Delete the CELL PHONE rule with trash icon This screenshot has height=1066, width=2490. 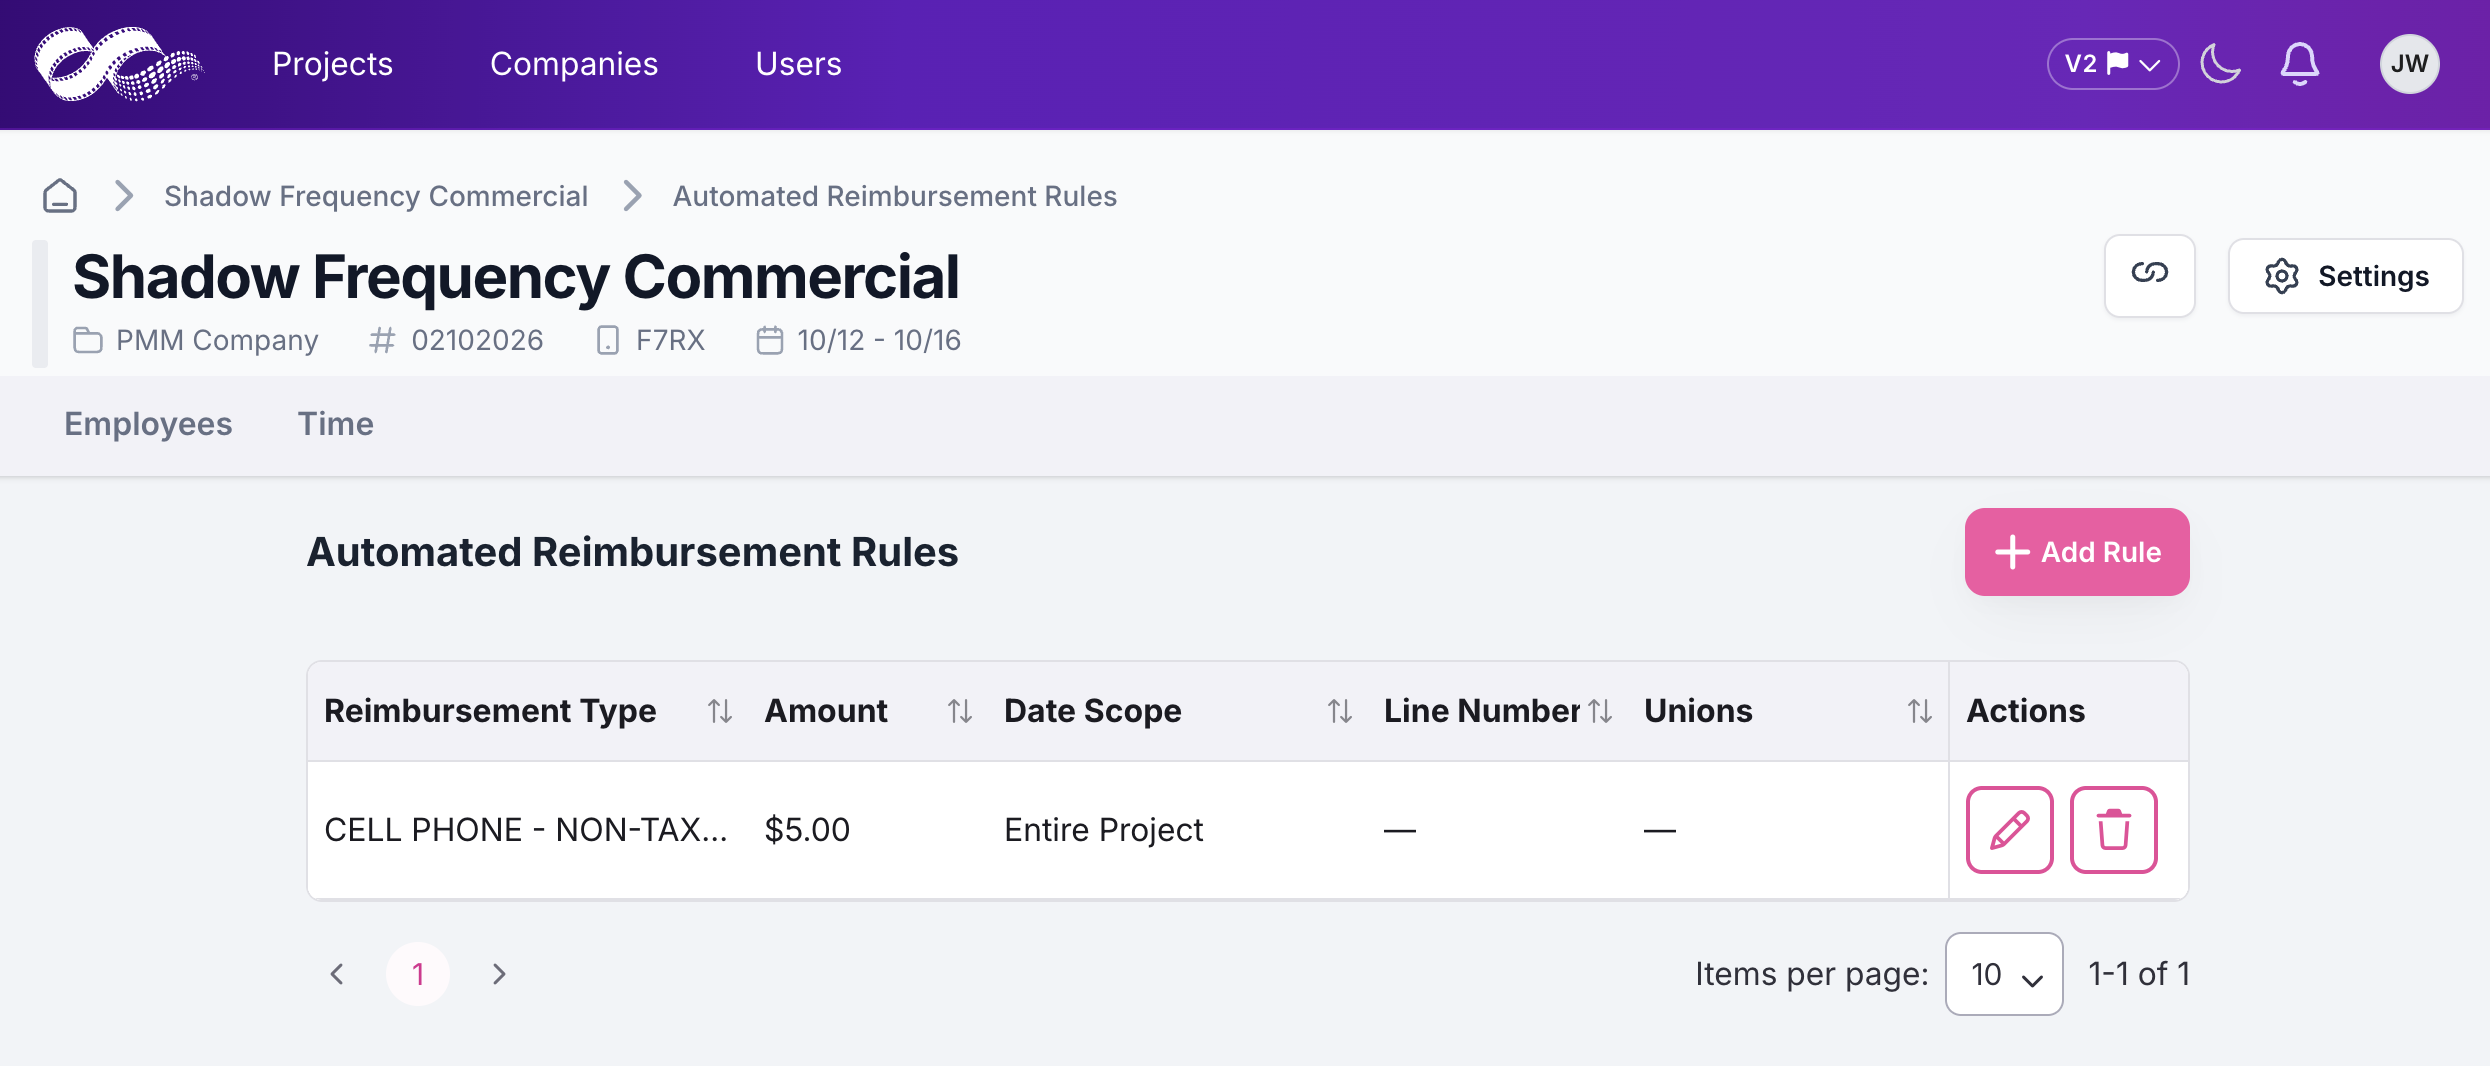coord(2113,830)
